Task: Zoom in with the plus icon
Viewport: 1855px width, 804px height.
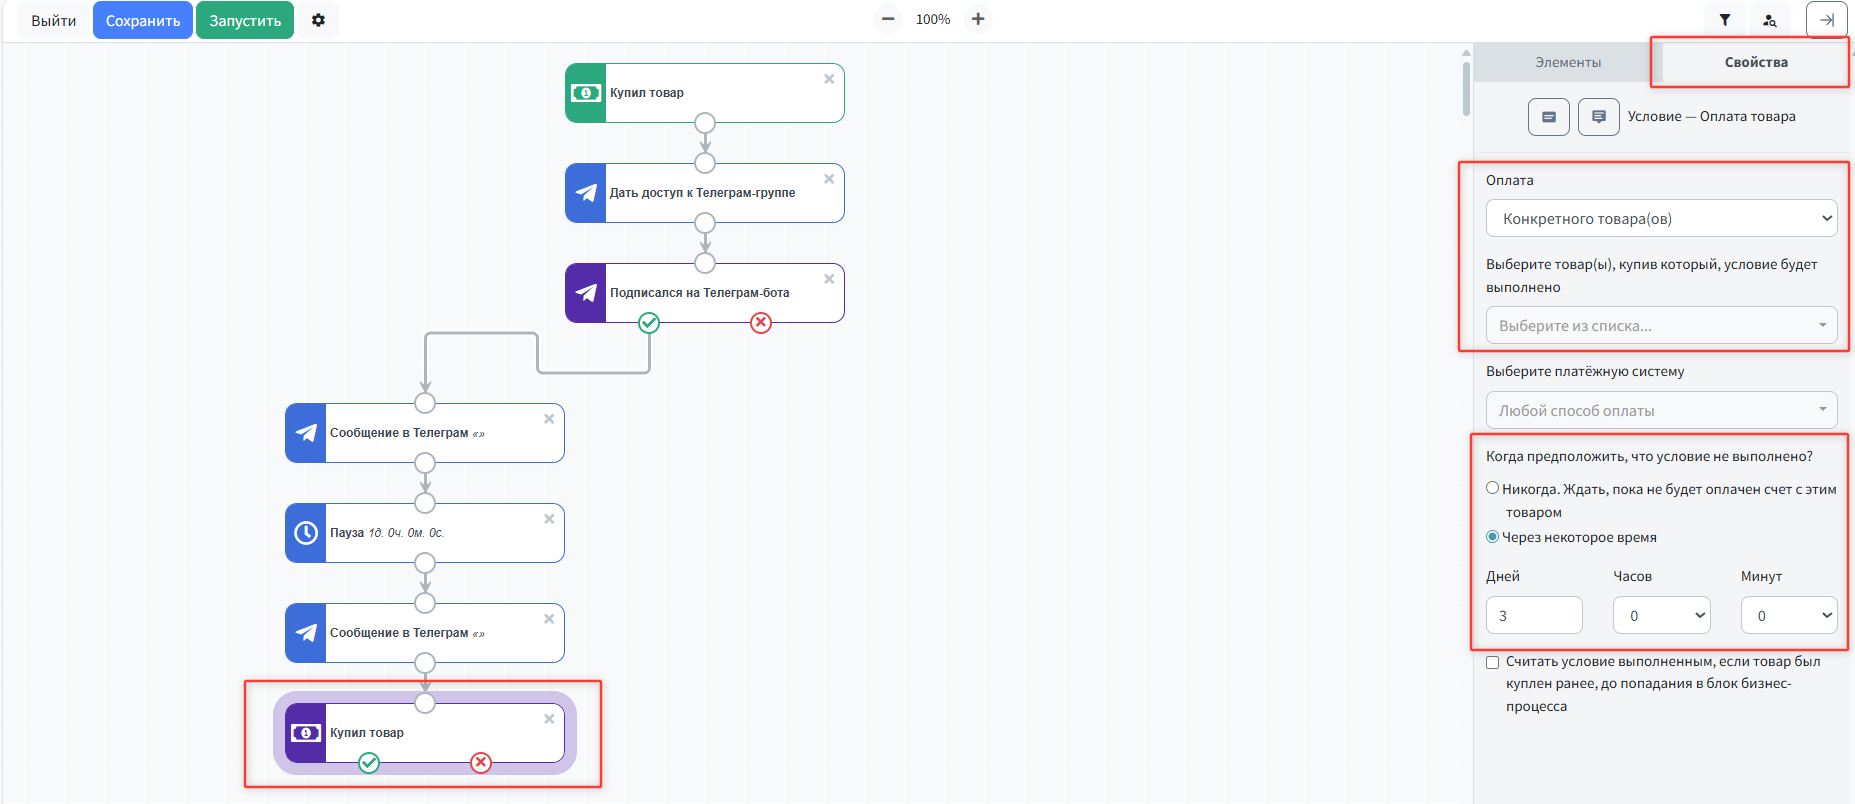Action: tap(978, 19)
